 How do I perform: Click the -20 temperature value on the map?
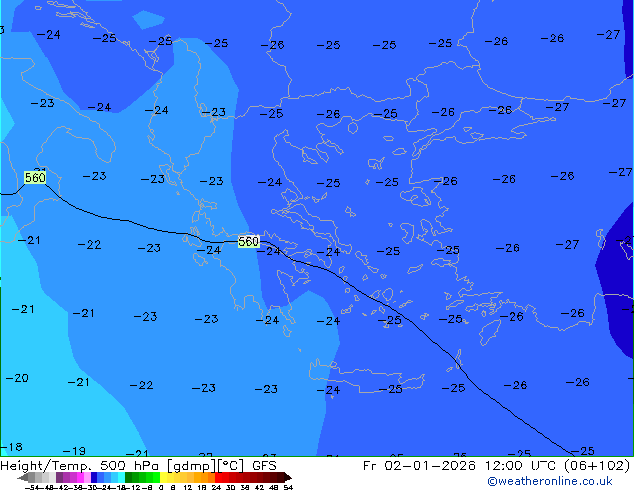coord(17,378)
